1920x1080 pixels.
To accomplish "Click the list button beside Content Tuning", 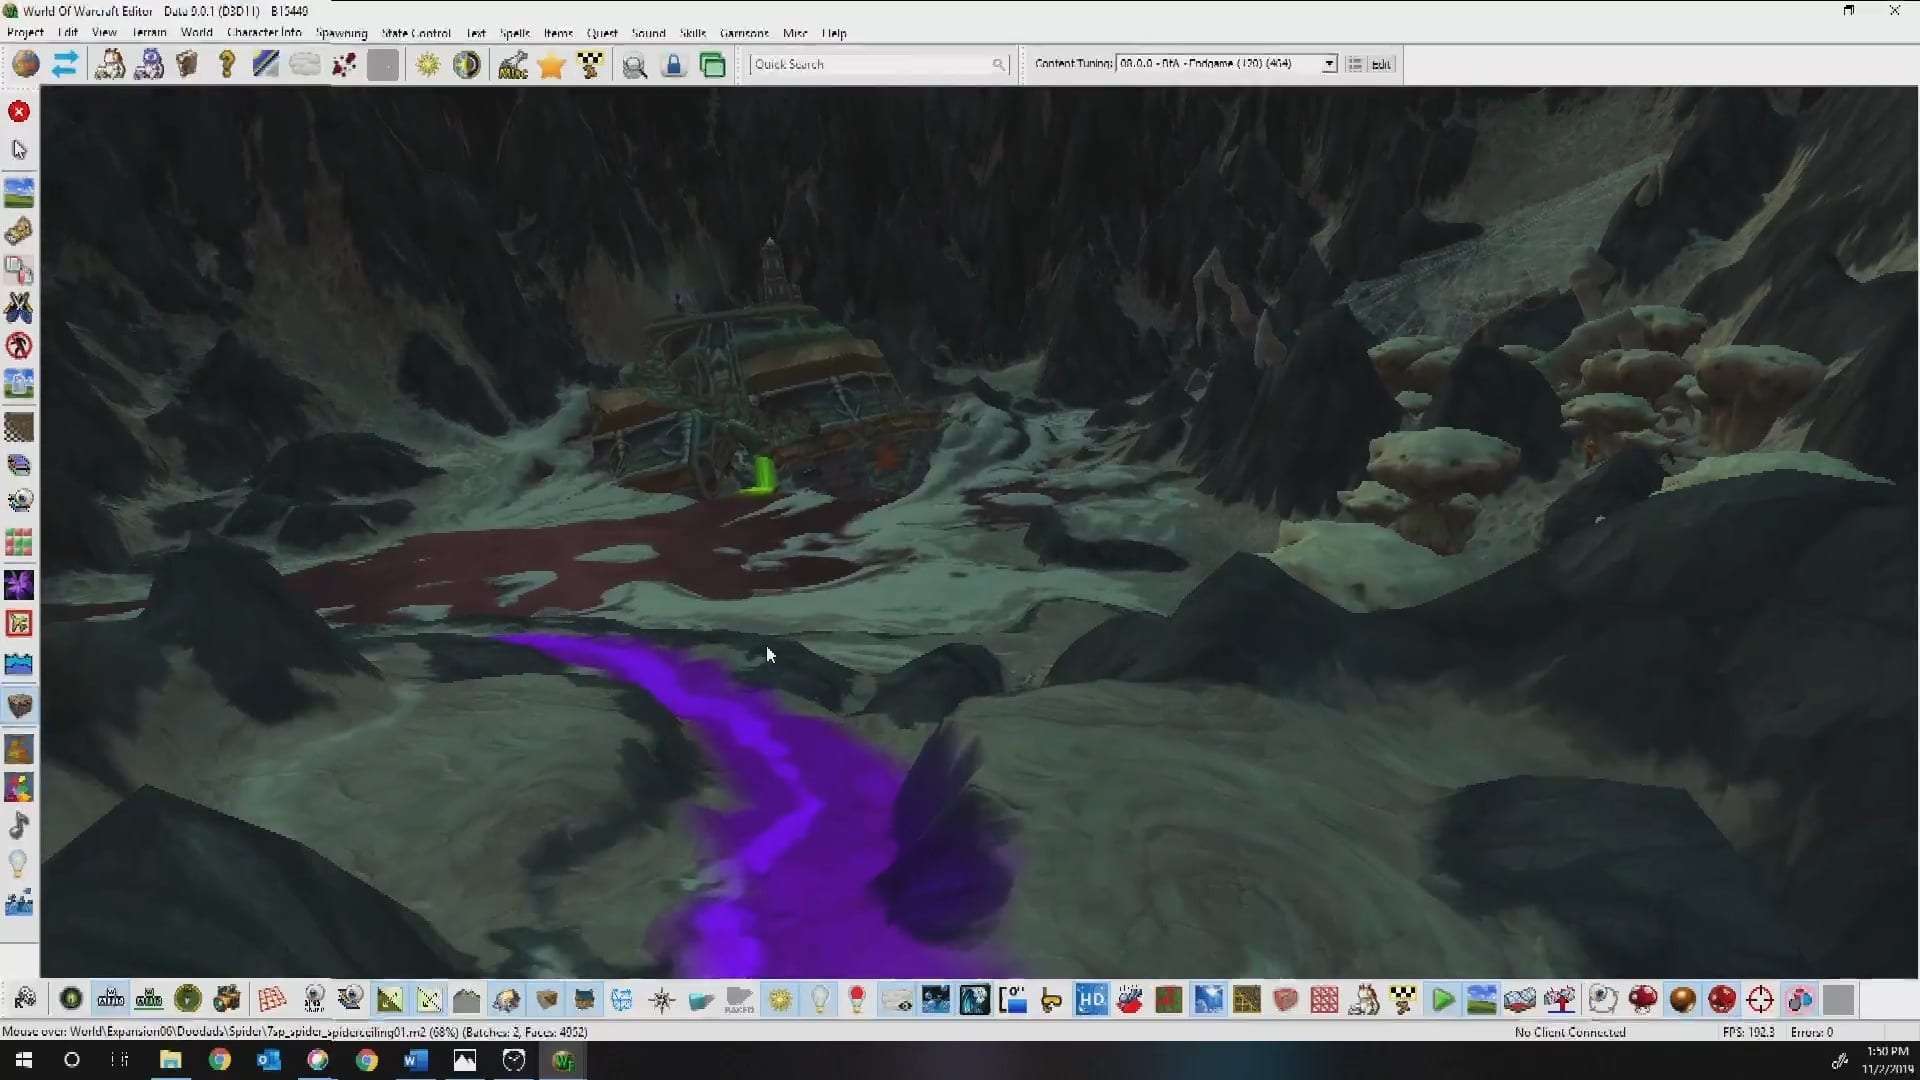I will (x=1354, y=64).
